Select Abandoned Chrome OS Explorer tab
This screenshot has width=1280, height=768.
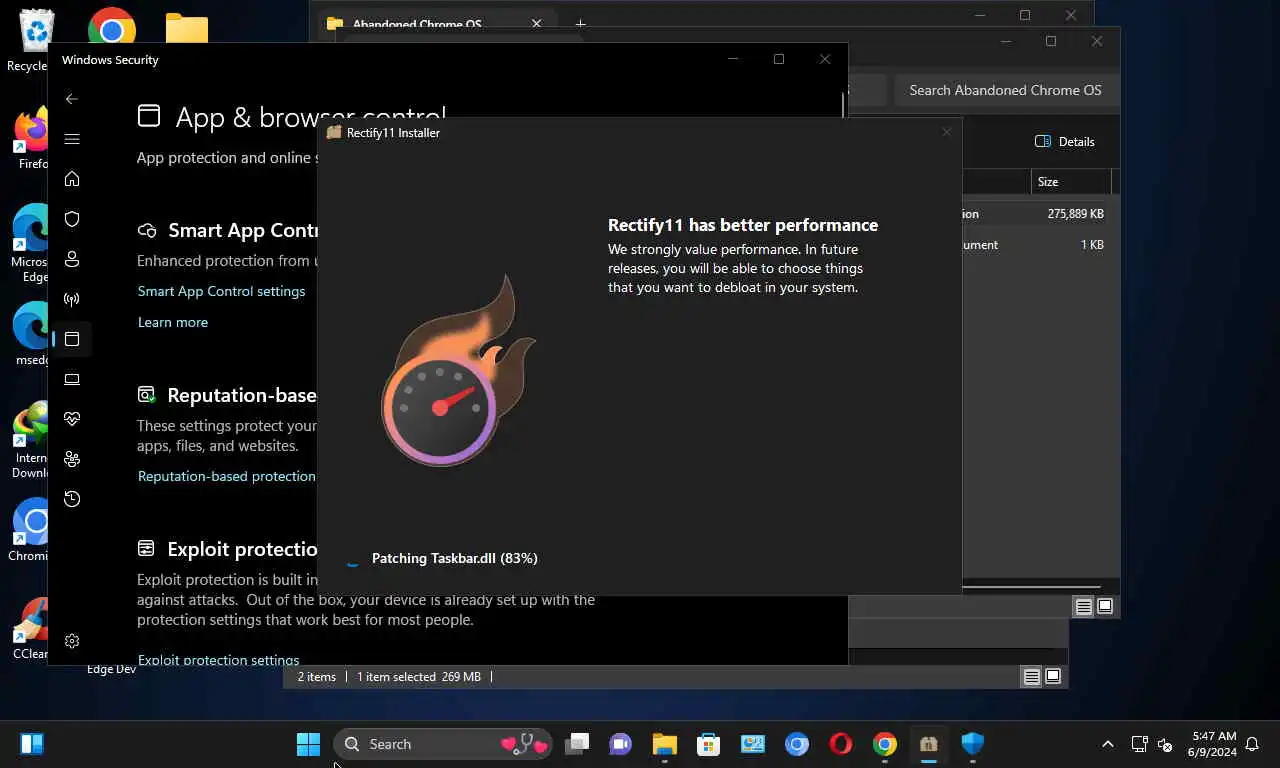(x=435, y=24)
